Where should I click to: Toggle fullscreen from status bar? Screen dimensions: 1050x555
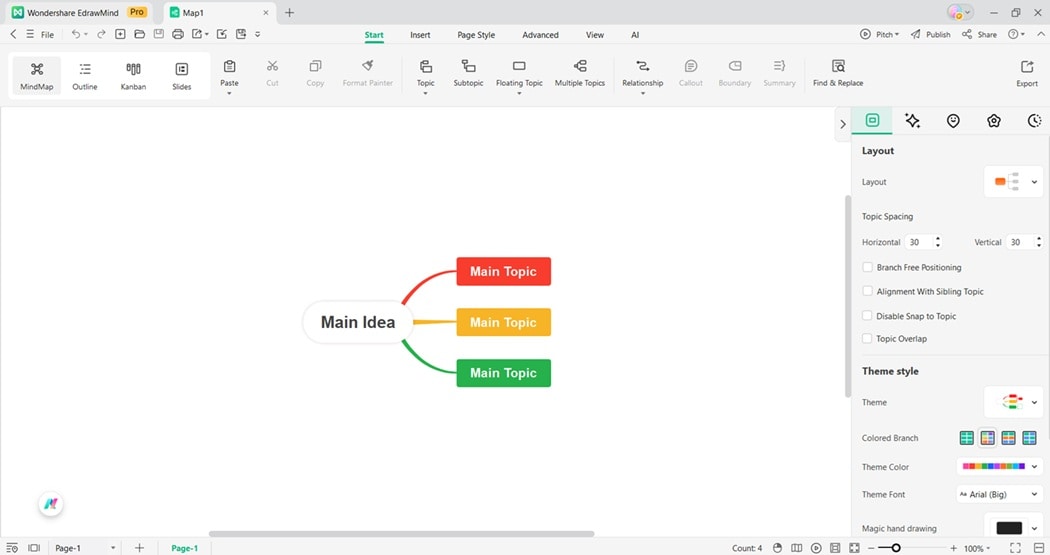click(1015, 548)
